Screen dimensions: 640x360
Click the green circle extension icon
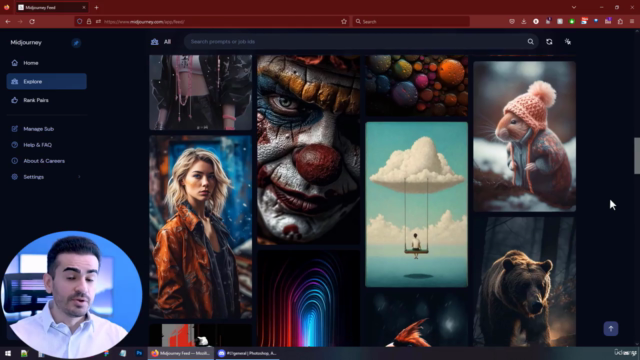click(572, 22)
